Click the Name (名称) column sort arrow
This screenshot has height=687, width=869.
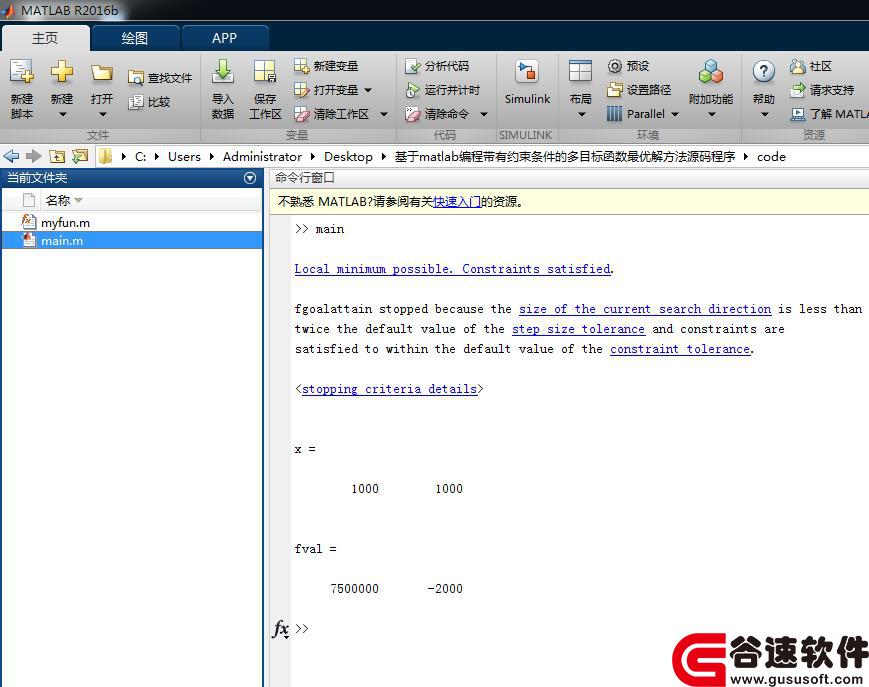pyautogui.click(x=78, y=200)
